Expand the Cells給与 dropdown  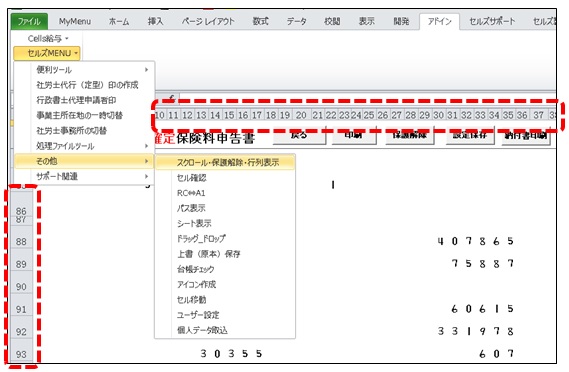pos(48,38)
